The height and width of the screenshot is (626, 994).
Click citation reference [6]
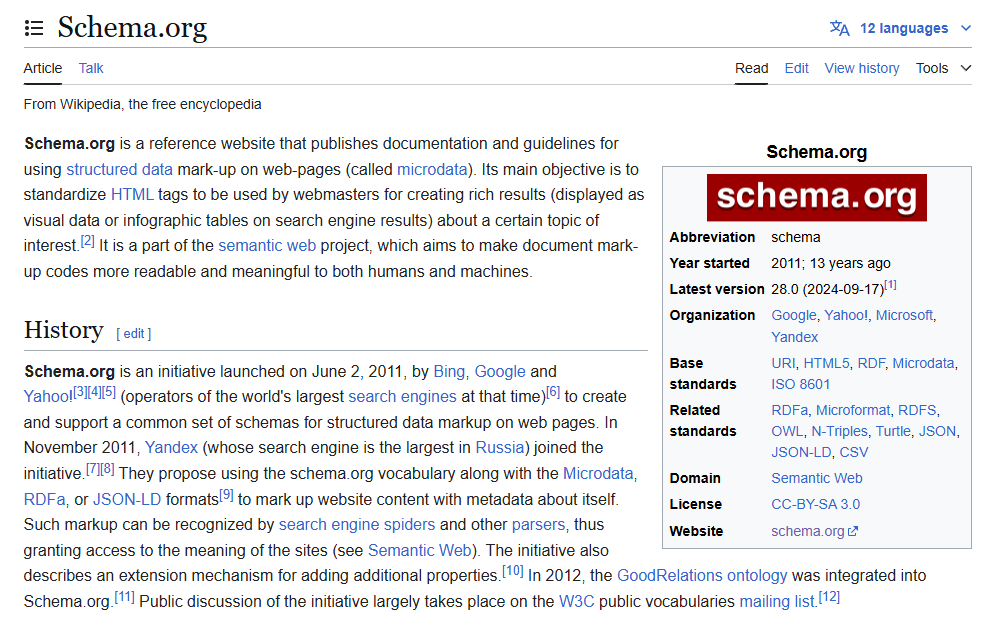553,392
